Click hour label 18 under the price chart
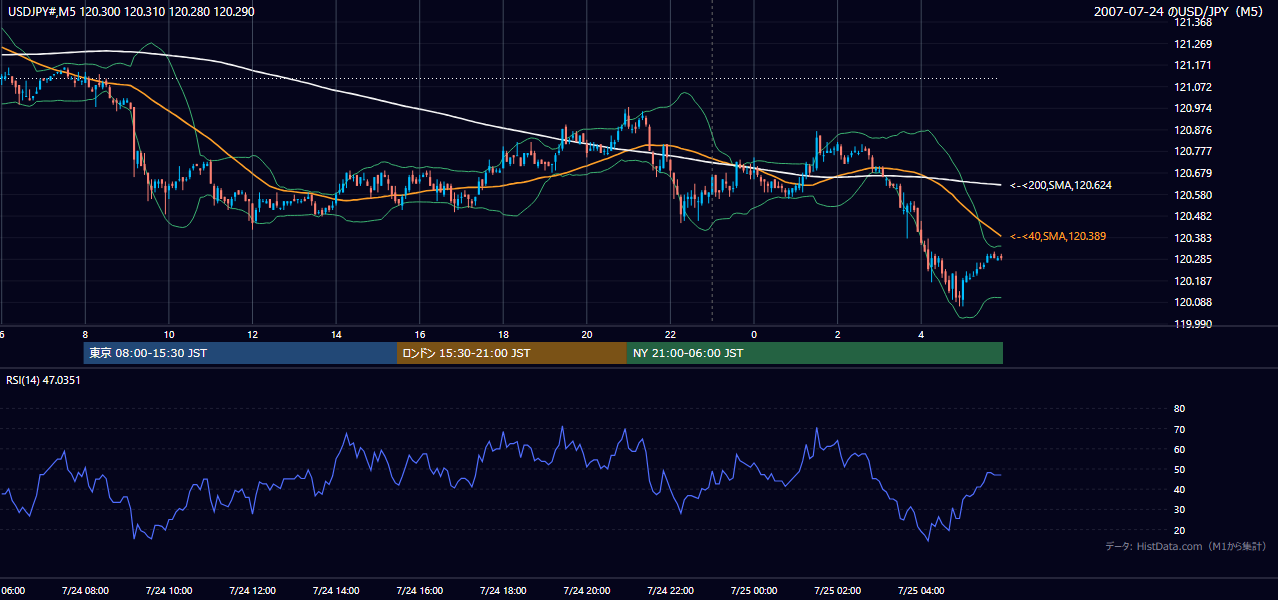The width and height of the screenshot is (1278, 600). click(503, 334)
